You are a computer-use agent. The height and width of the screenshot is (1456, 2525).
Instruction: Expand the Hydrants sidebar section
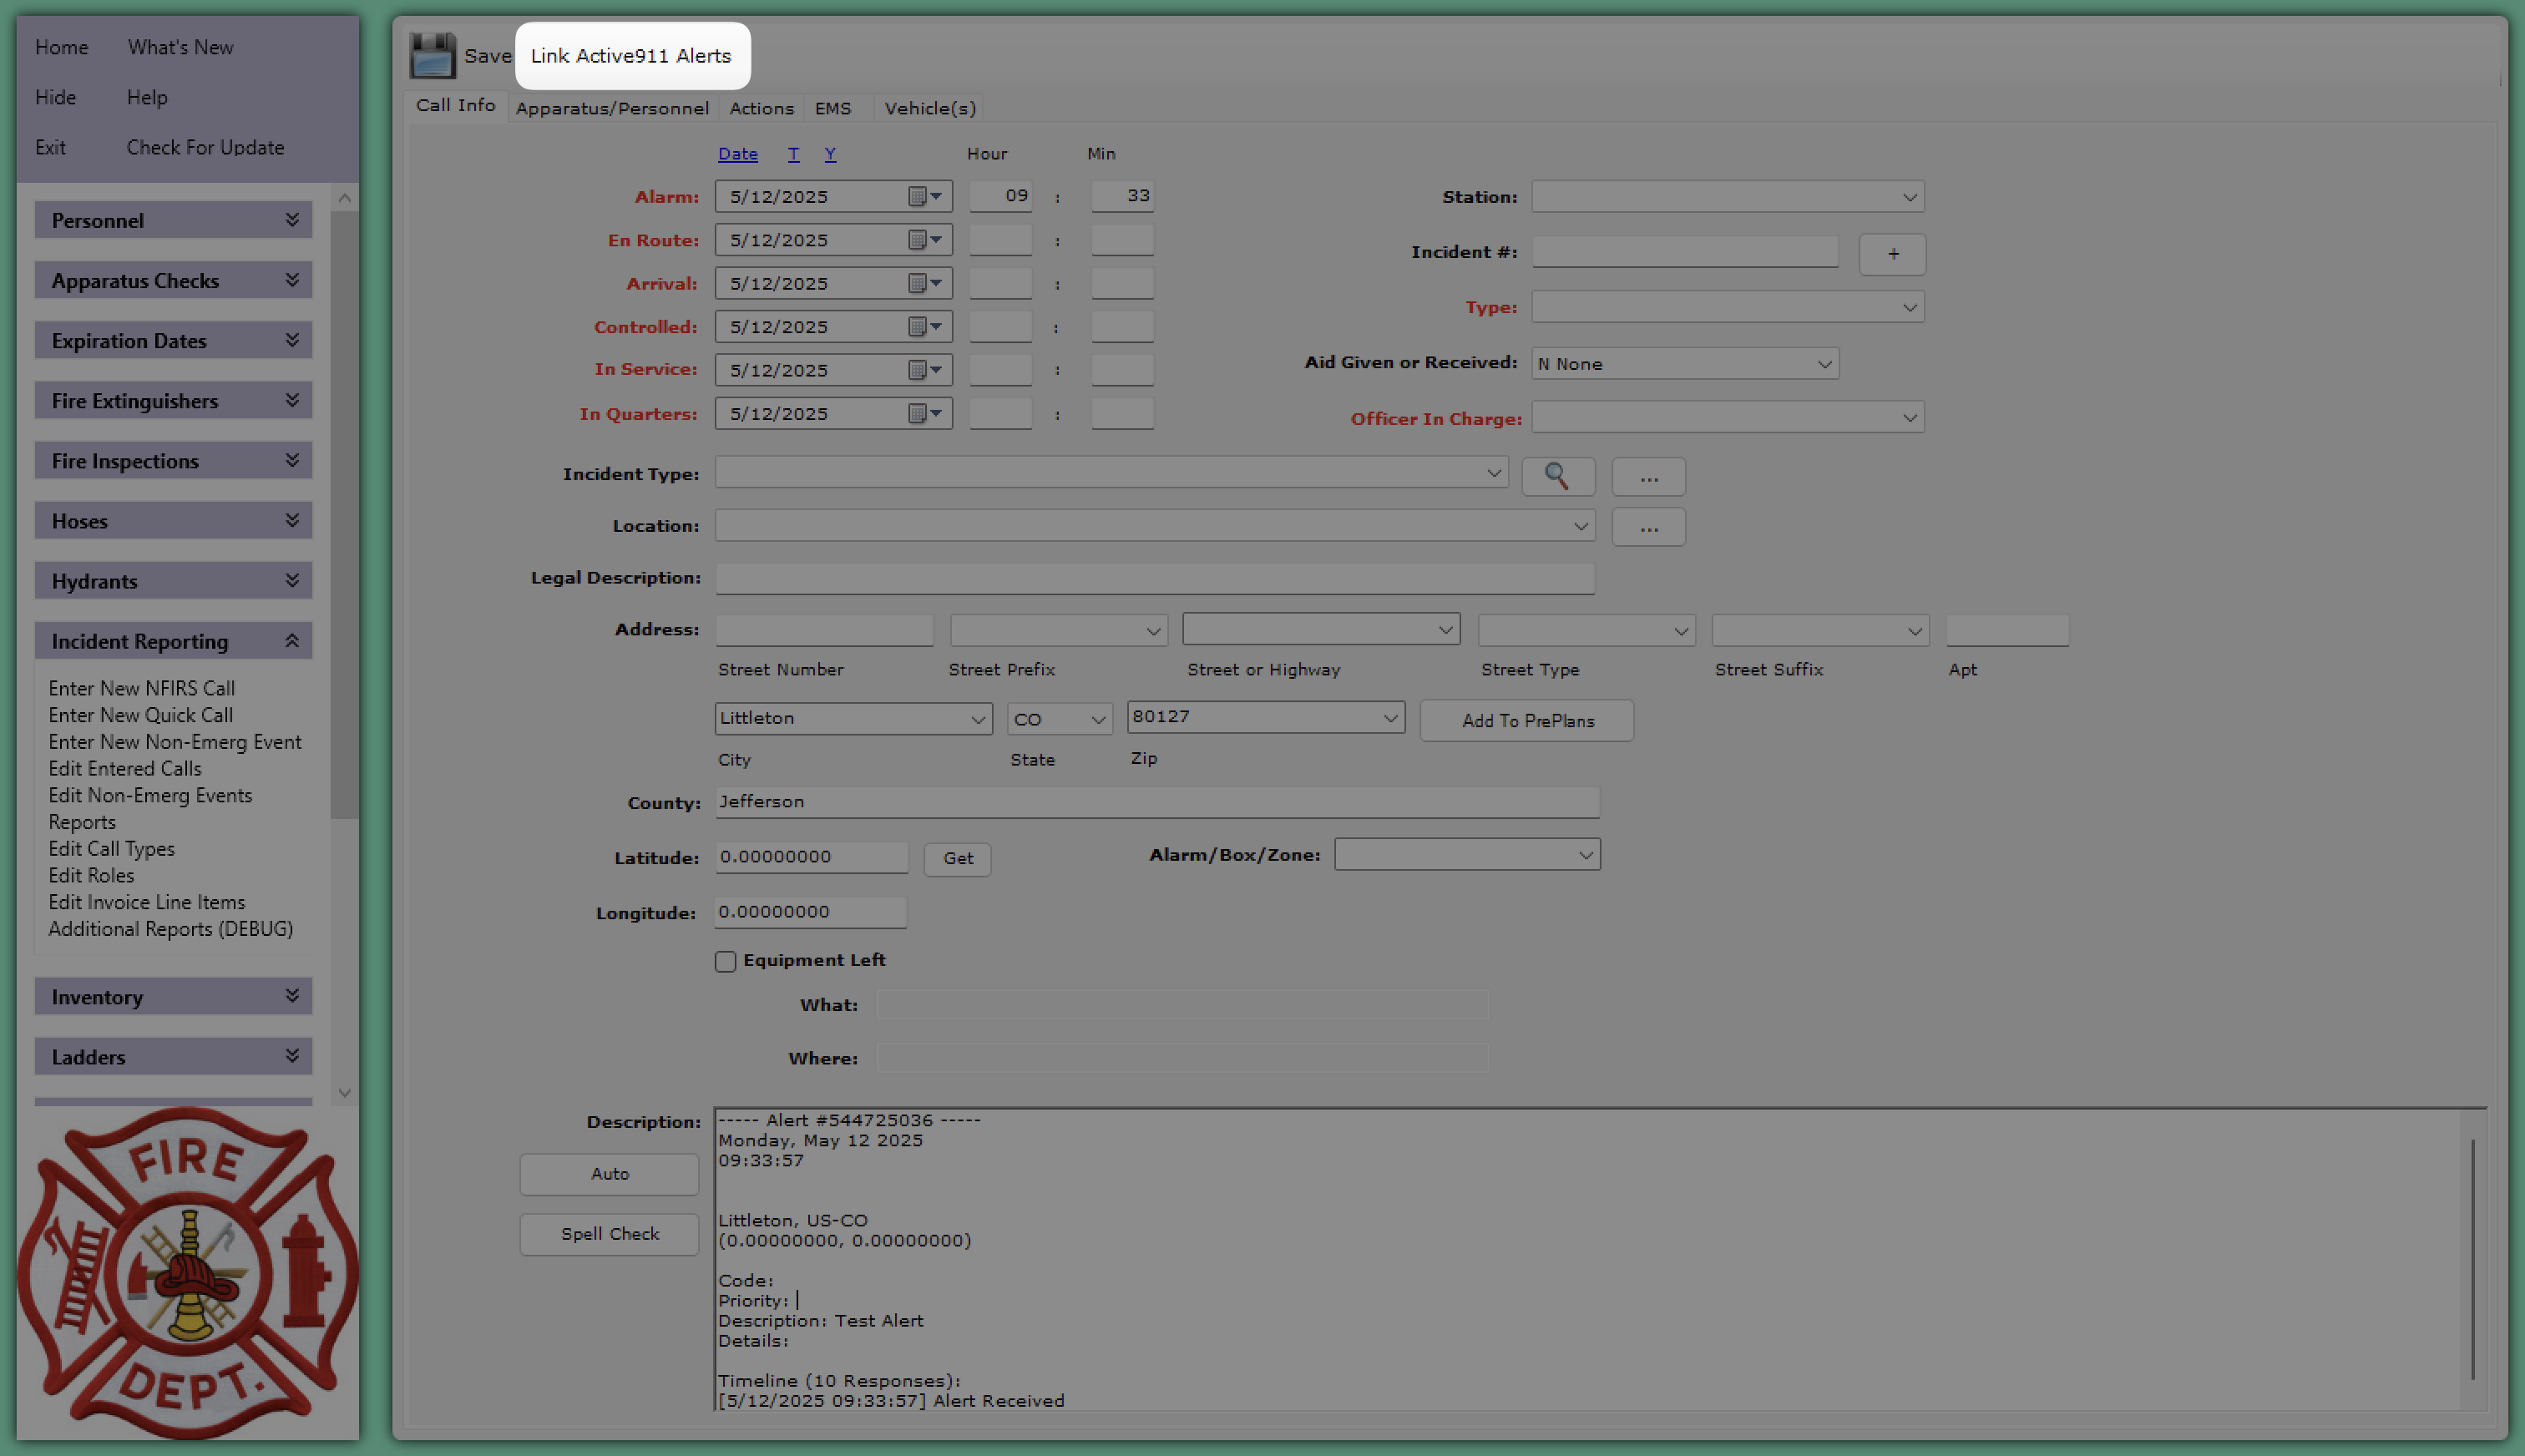(x=173, y=580)
